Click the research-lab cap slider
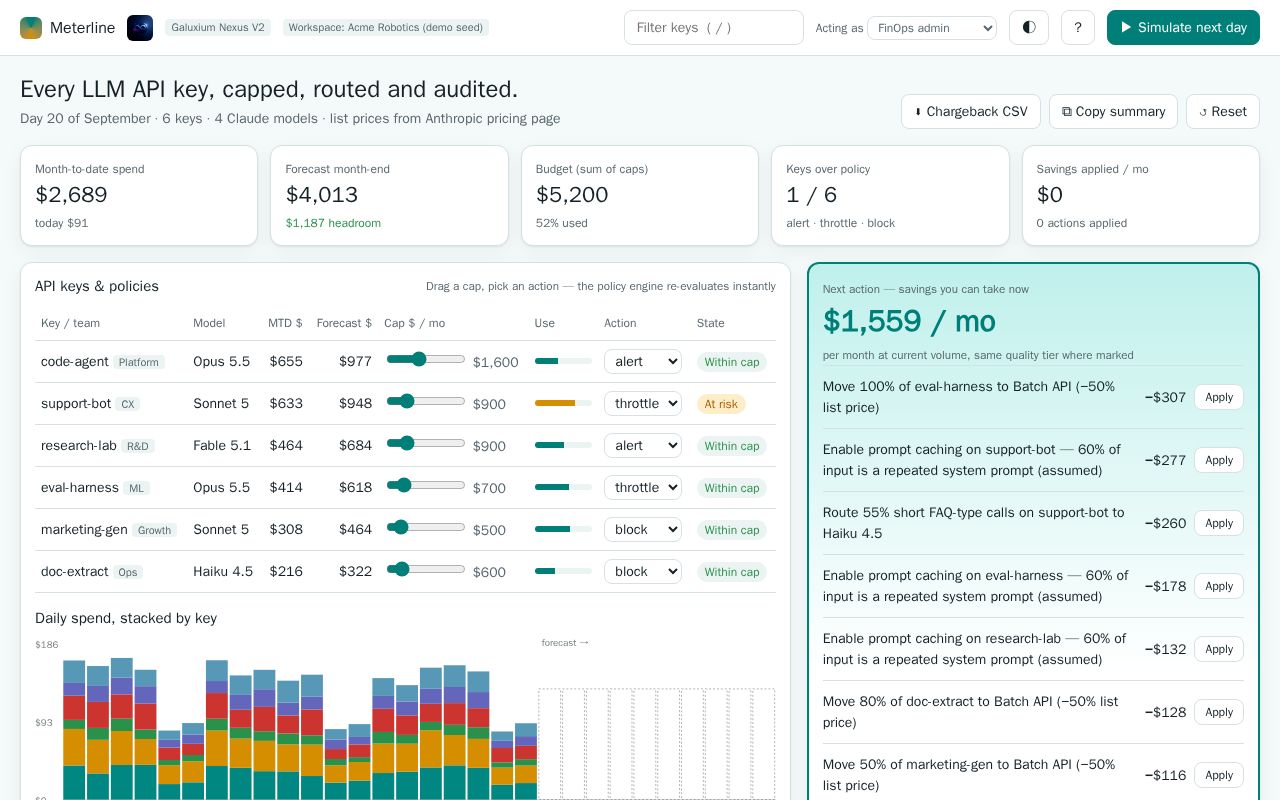The width and height of the screenshot is (1280, 800). [x=426, y=443]
